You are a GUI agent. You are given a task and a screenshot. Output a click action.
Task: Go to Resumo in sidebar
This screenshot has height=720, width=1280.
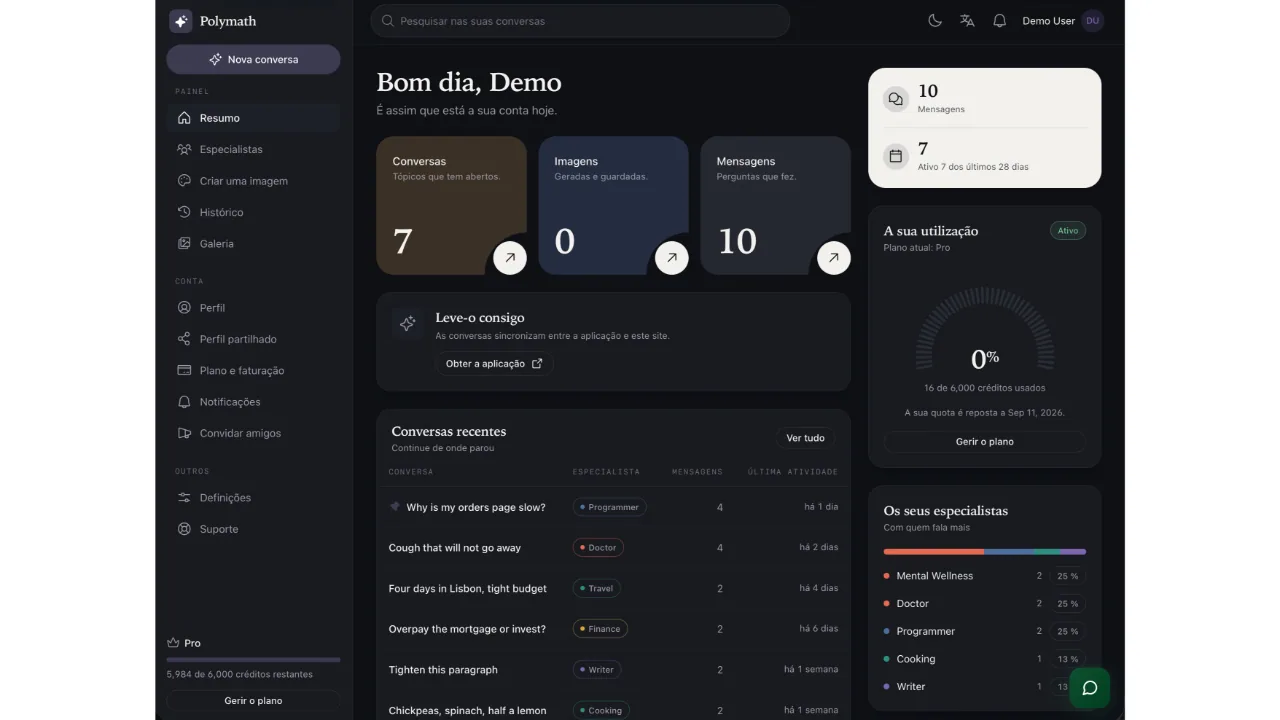point(253,118)
